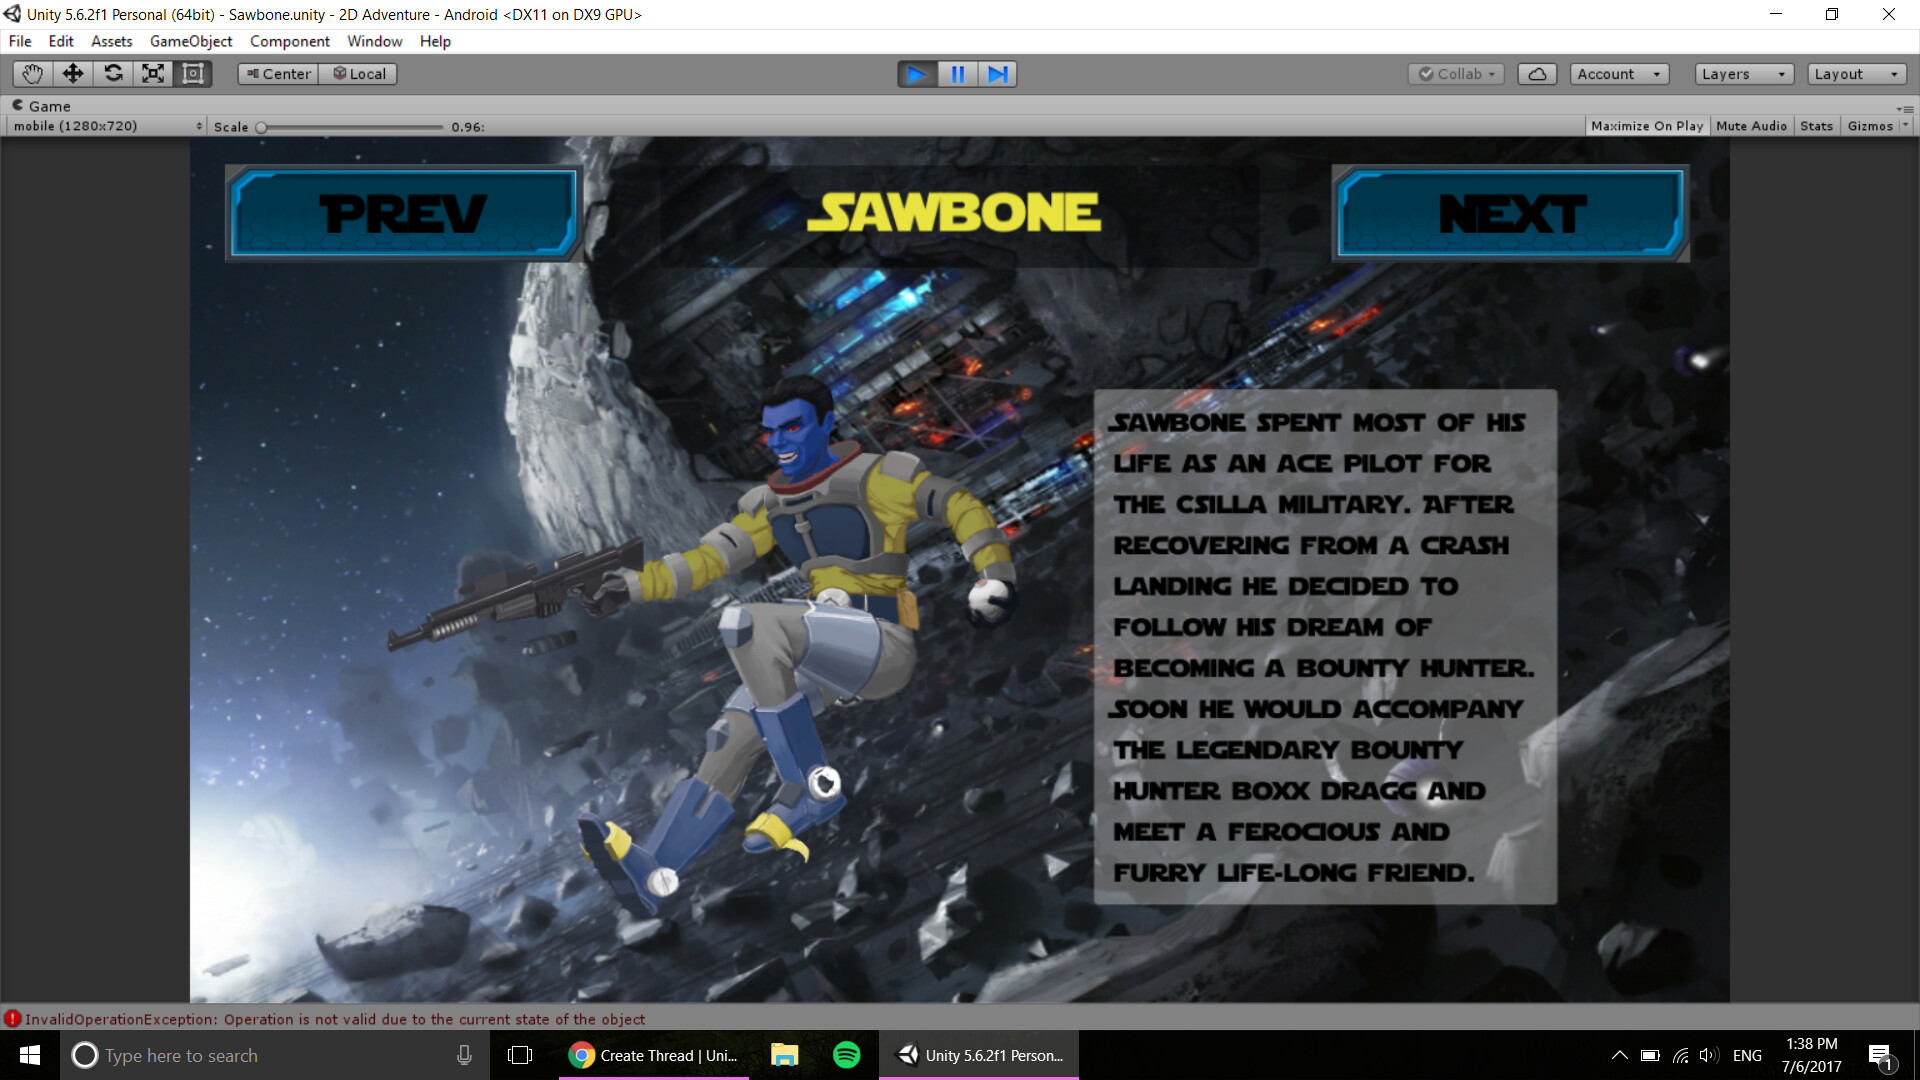Select the Scale tool
Screen dimensions: 1920x1080
point(153,74)
